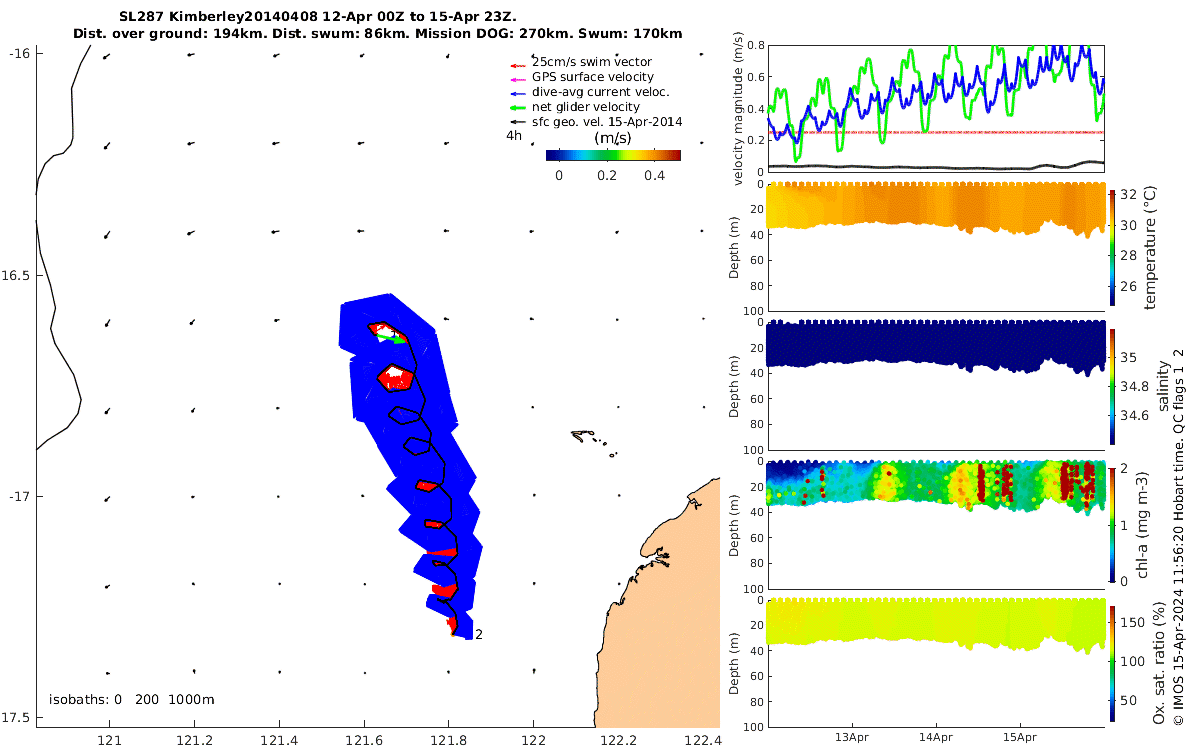Viewport: 1200px width, 750px height.
Task: Click the temperature depth section panel
Action: [x=935, y=246]
